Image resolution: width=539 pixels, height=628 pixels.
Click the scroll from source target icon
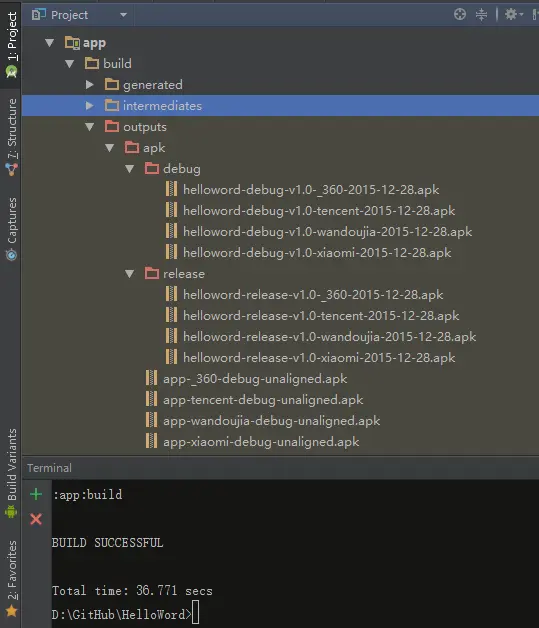[x=460, y=15]
